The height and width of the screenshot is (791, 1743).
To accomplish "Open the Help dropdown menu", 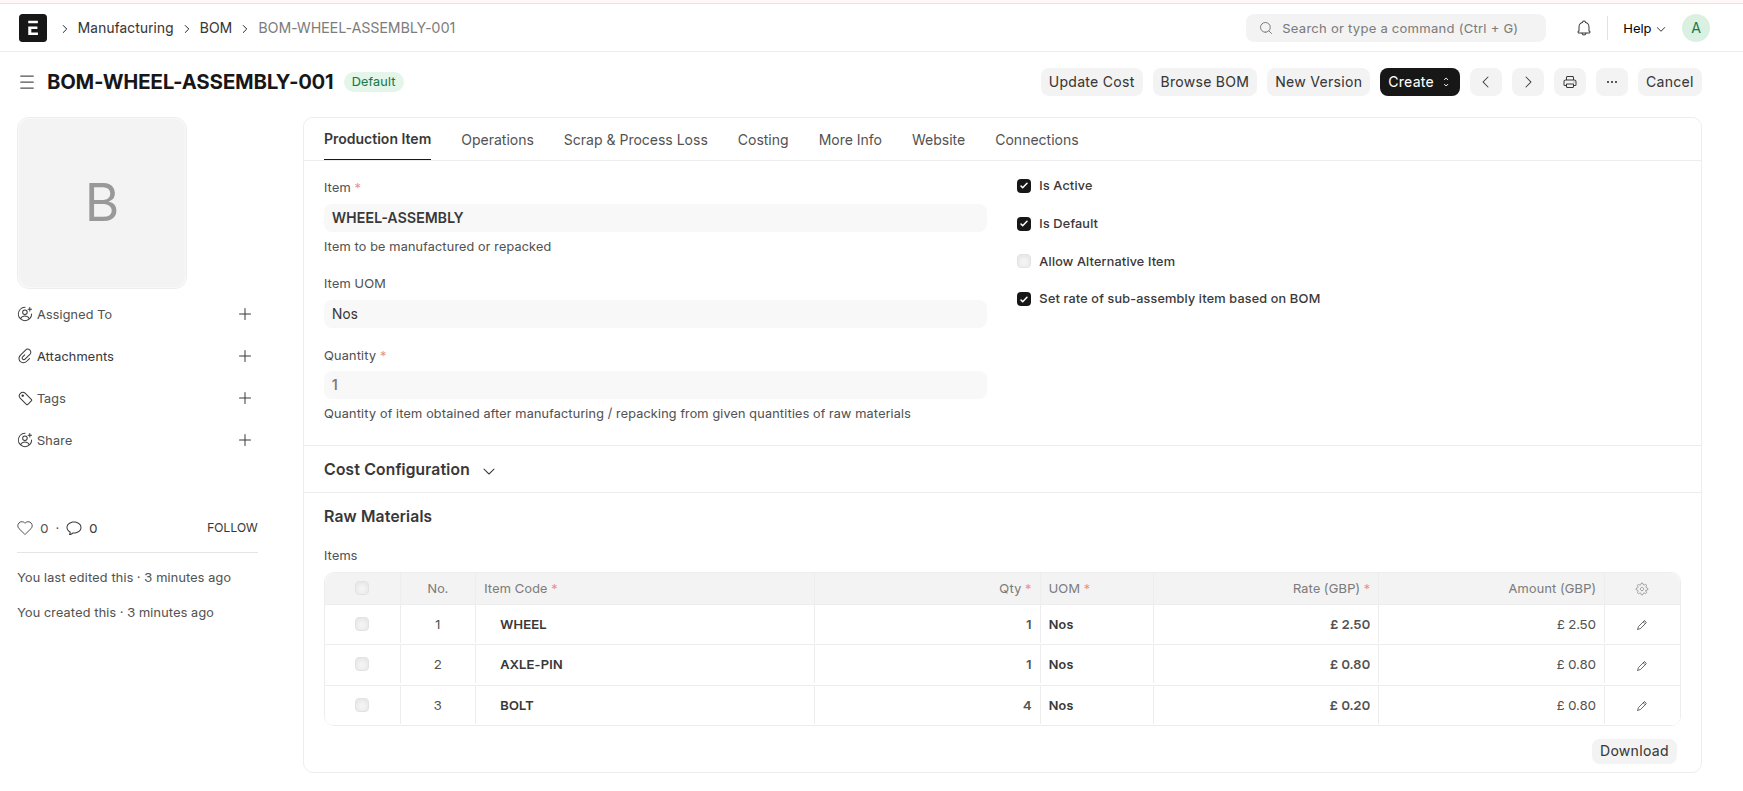I will (x=1643, y=28).
